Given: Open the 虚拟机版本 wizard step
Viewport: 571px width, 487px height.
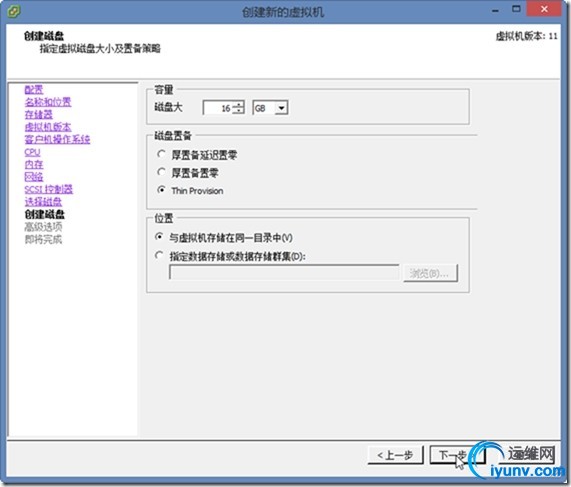Looking at the screenshot, I should tap(48, 127).
